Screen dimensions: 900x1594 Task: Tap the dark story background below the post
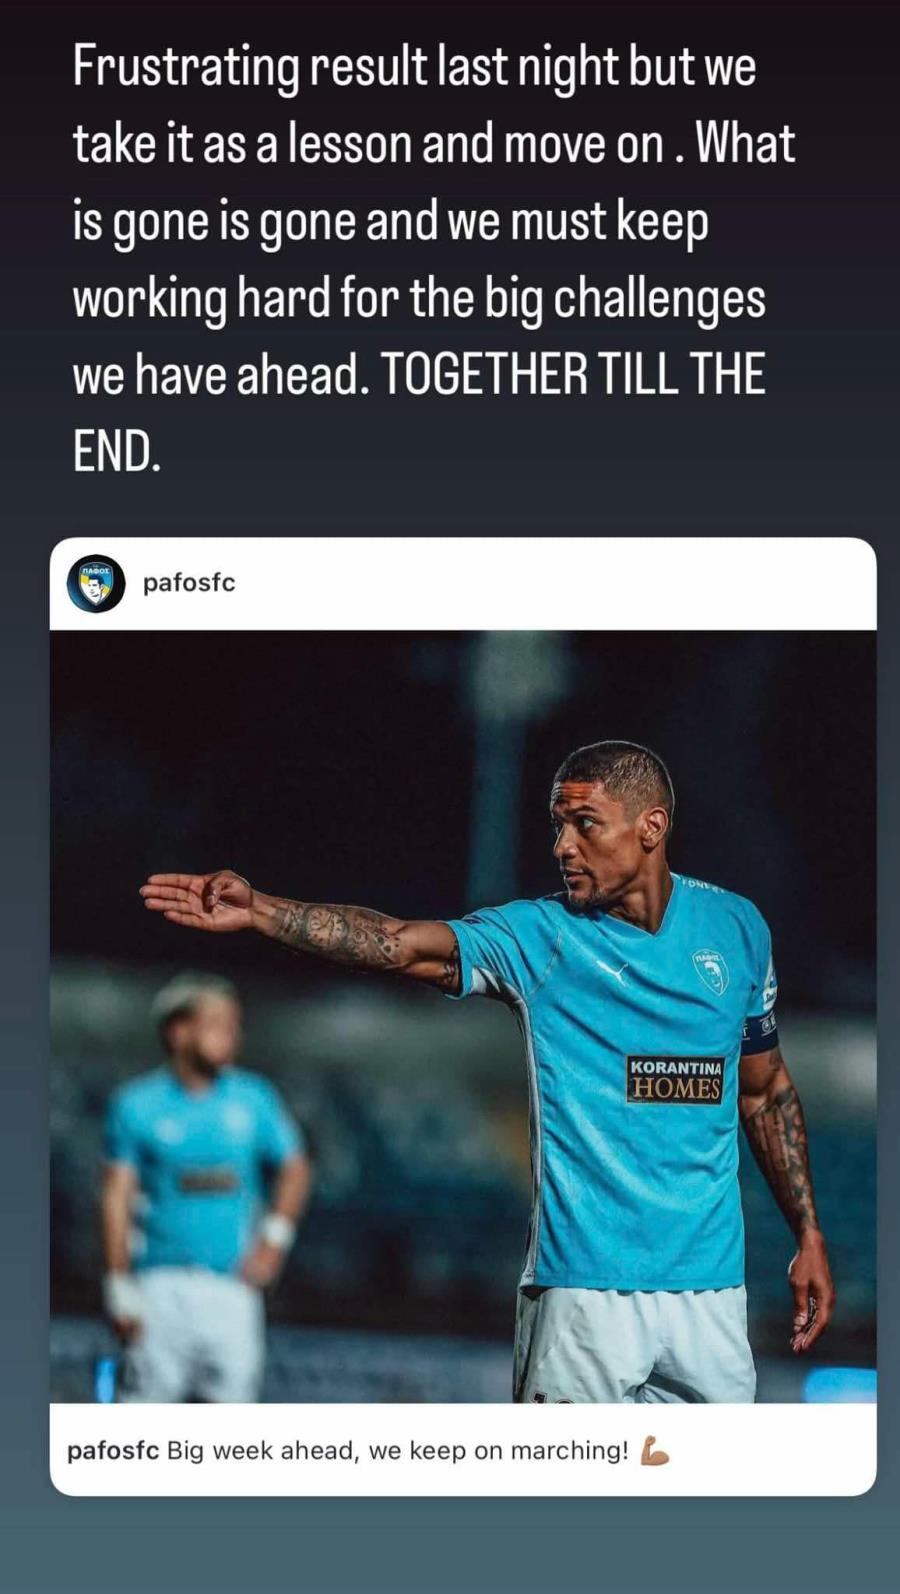point(450,1546)
